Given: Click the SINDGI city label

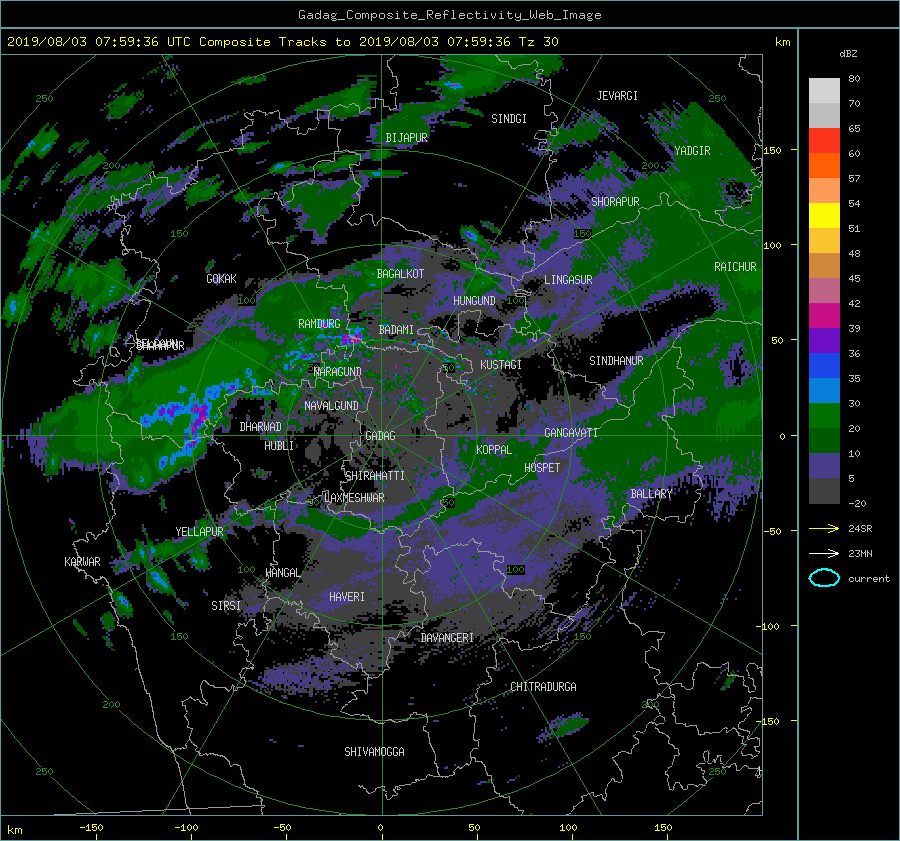Looking at the screenshot, I should 509,119.
